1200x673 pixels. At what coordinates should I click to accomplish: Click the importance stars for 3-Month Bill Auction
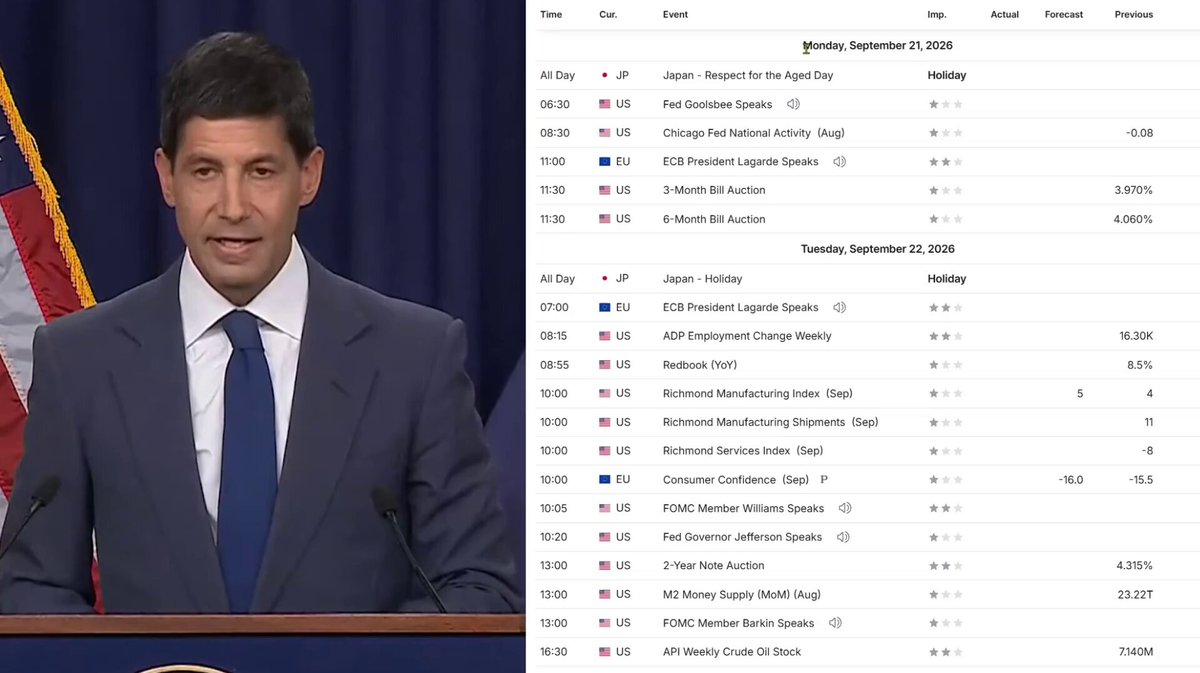pyautogui.click(x=946, y=190)
